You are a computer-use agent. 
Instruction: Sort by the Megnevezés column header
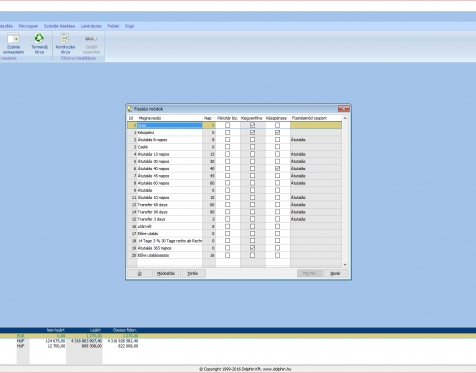point(170,118)
